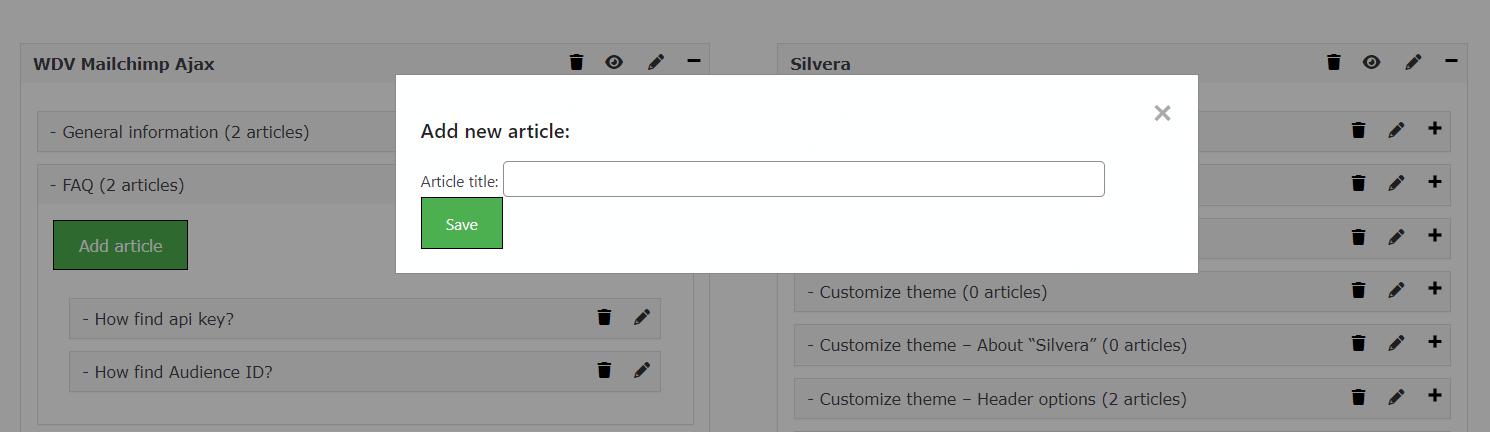Delete the Silvera section
Screen dimensions: 1490x432
click(x=1333, y=63)
